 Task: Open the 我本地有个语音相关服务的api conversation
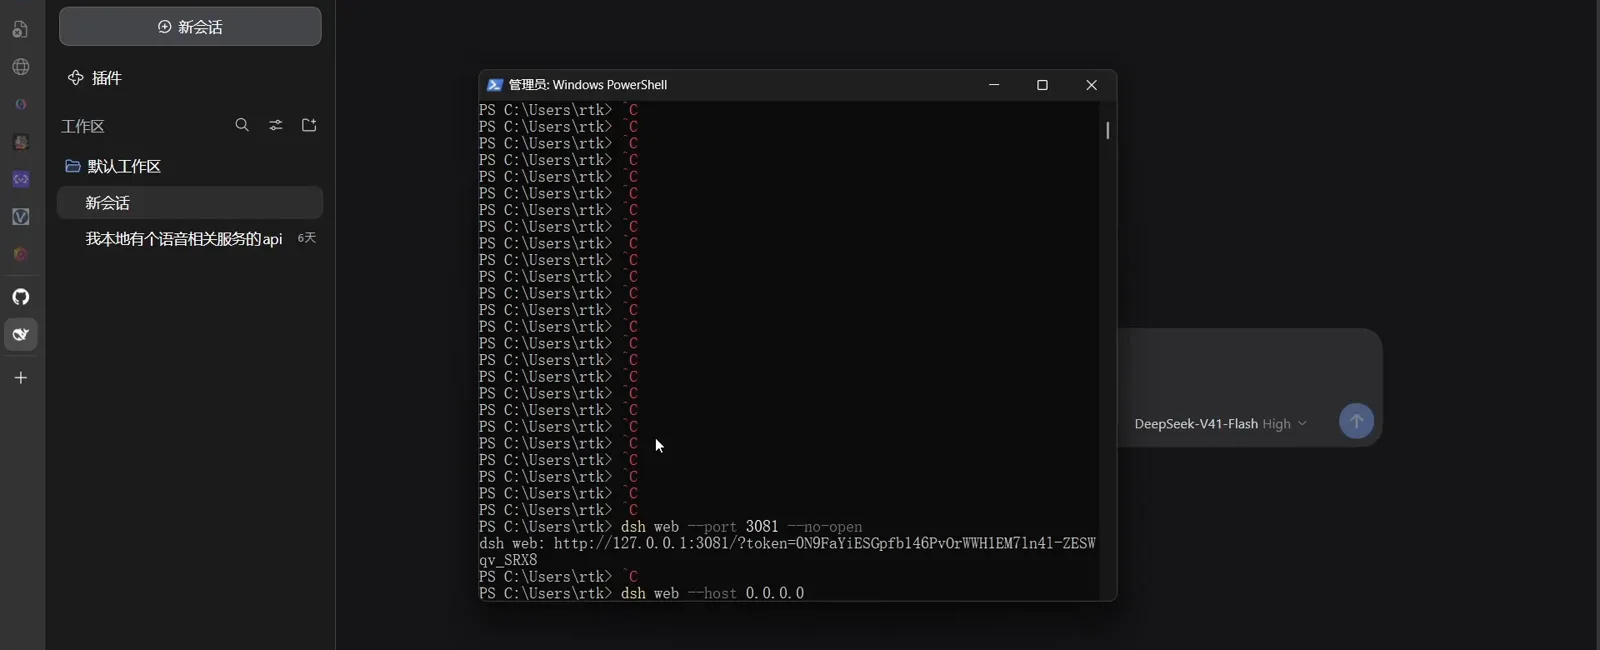pyautogui.click(x=184, y=239)
